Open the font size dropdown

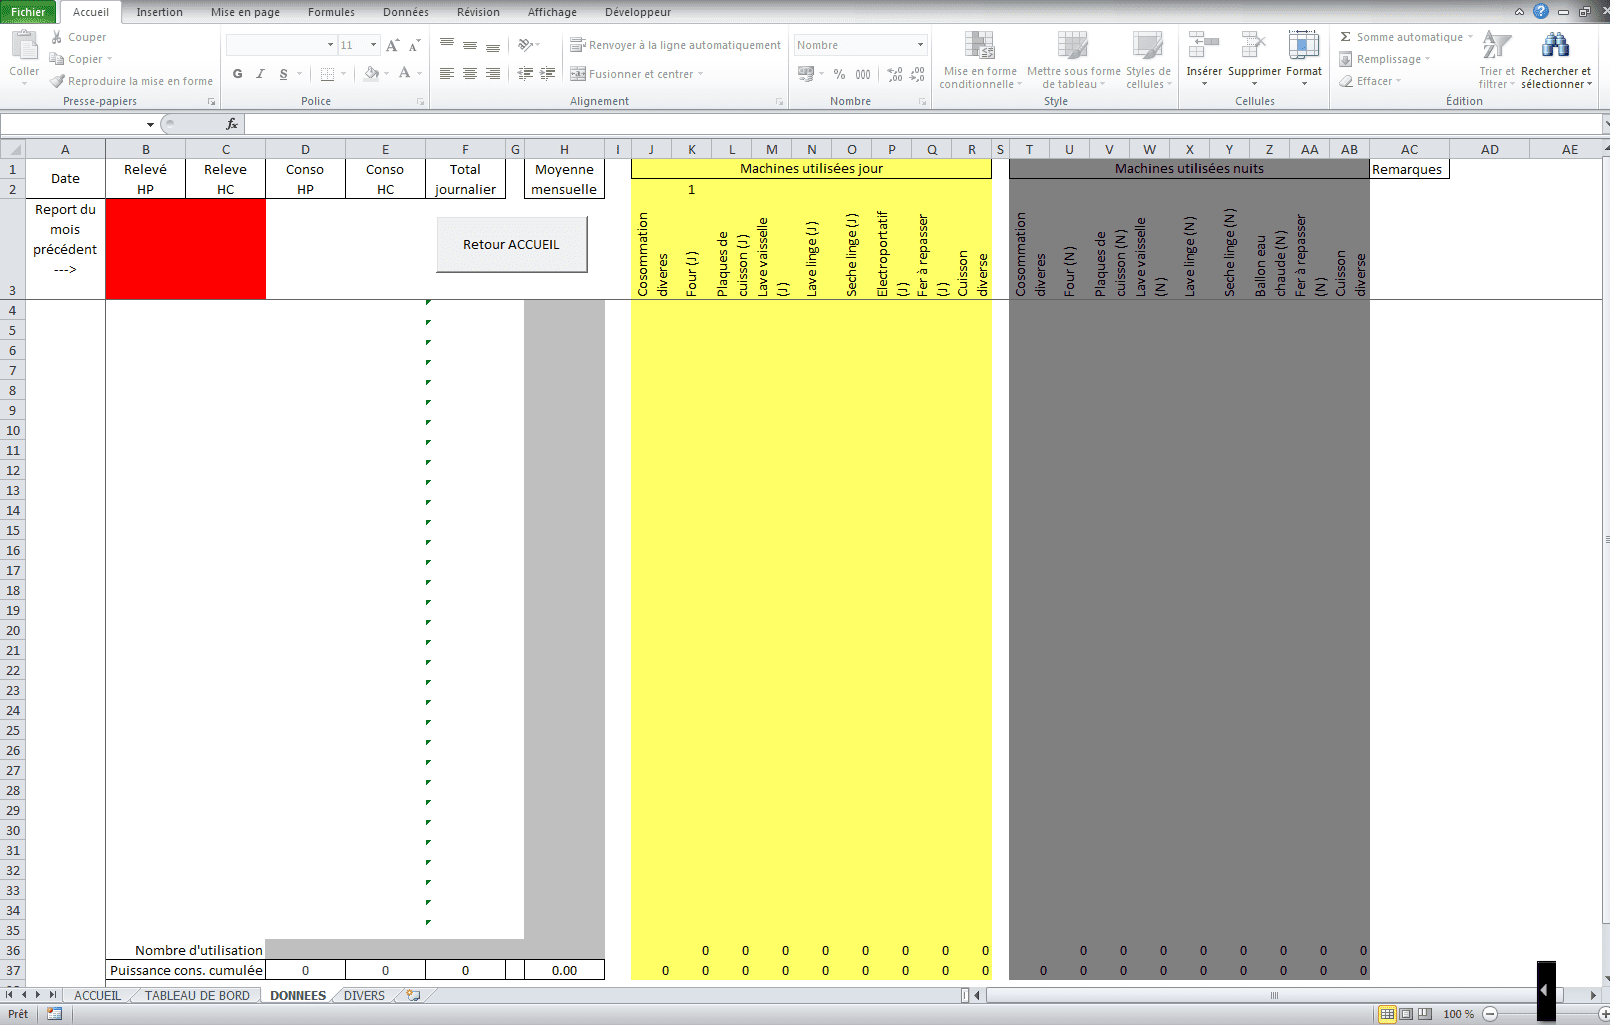[374, 45]
